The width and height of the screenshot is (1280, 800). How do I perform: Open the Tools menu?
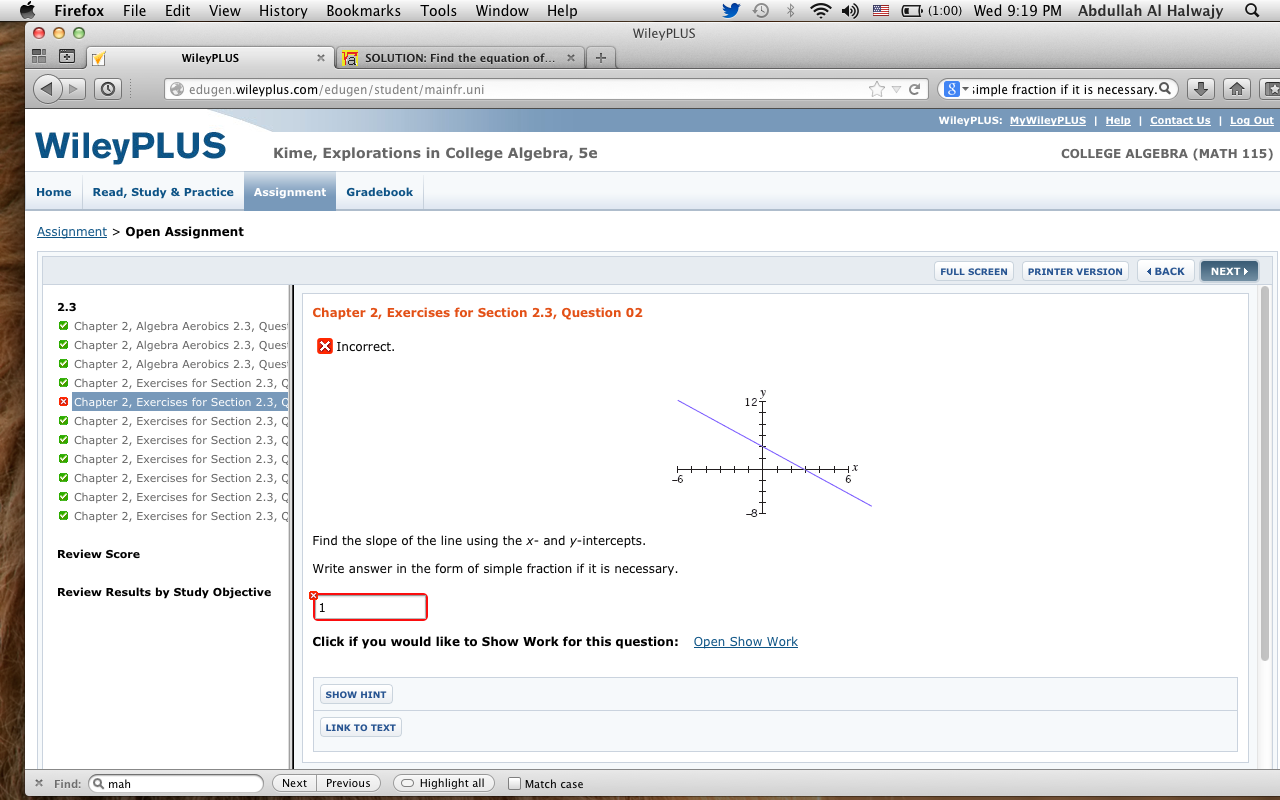438,11
